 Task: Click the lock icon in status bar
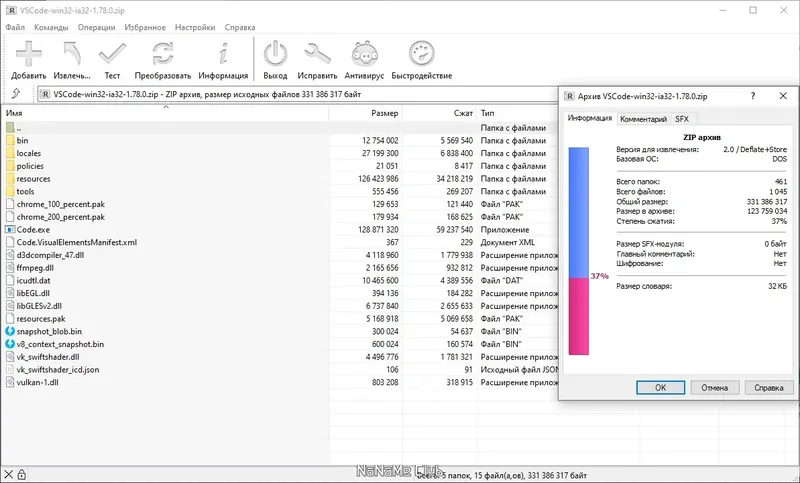tap(22, 475)
